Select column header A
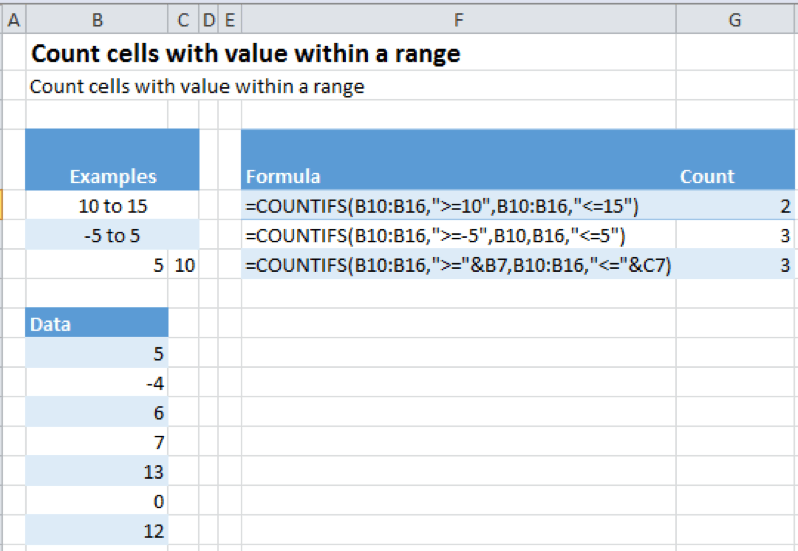Viewport: 798px width, 551px height. [x=13, y=19]
